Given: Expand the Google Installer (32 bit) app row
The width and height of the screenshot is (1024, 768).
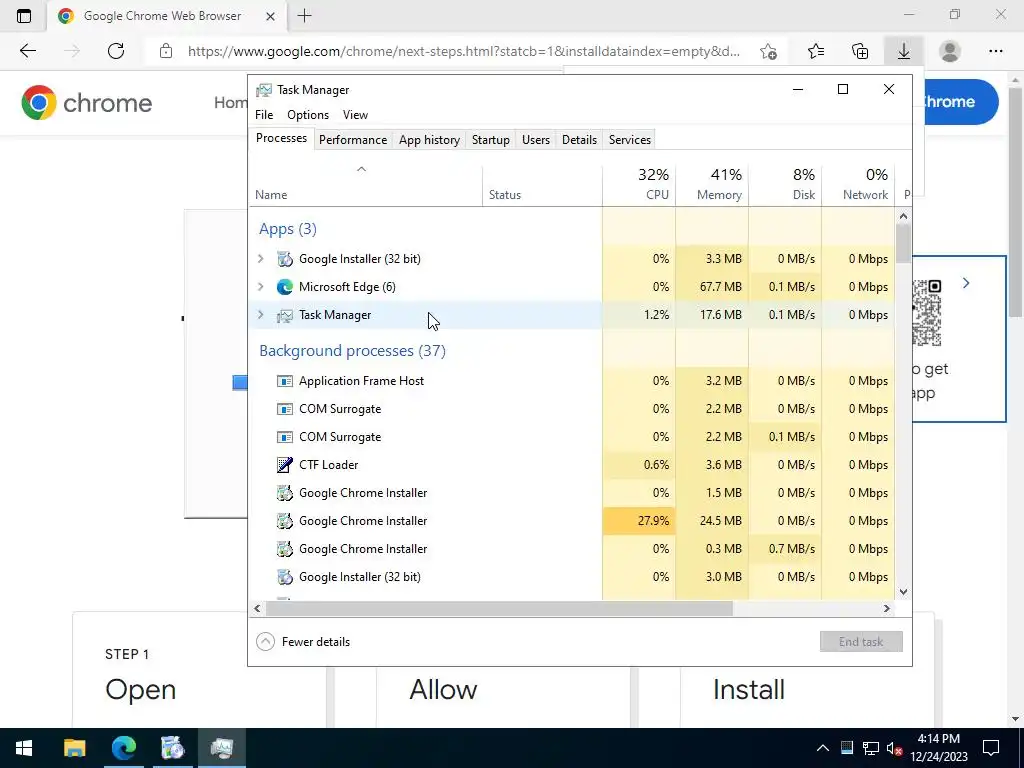Looking at the screenshot, I should coord(261,259).
